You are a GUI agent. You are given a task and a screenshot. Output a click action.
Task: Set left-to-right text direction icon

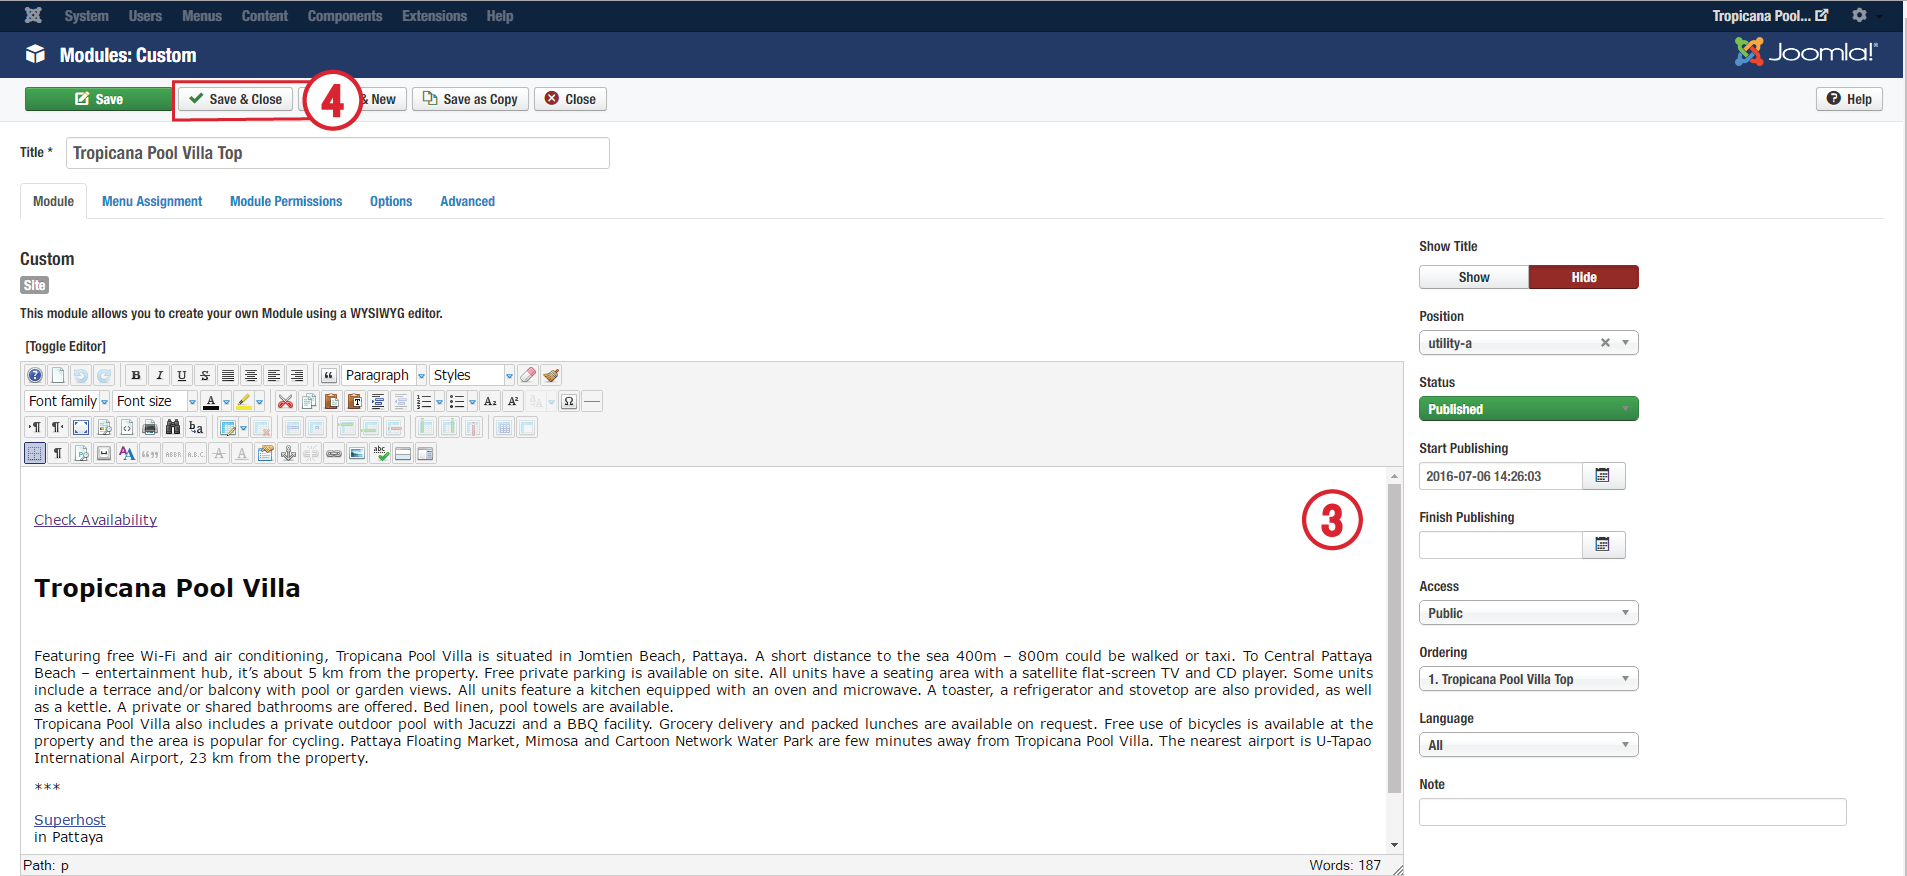tap(35, 427)
